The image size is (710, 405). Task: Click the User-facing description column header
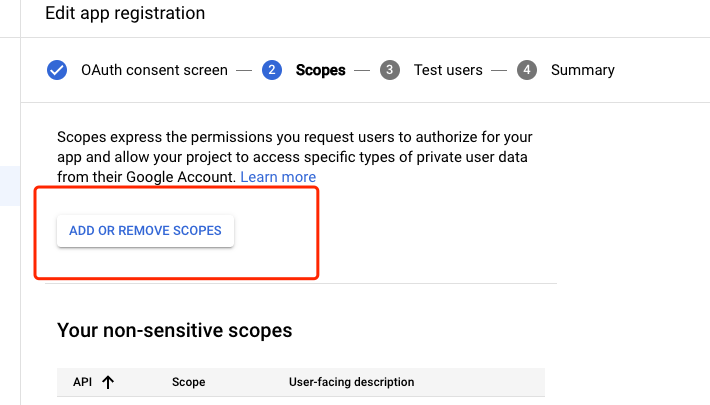click(351, 382)
